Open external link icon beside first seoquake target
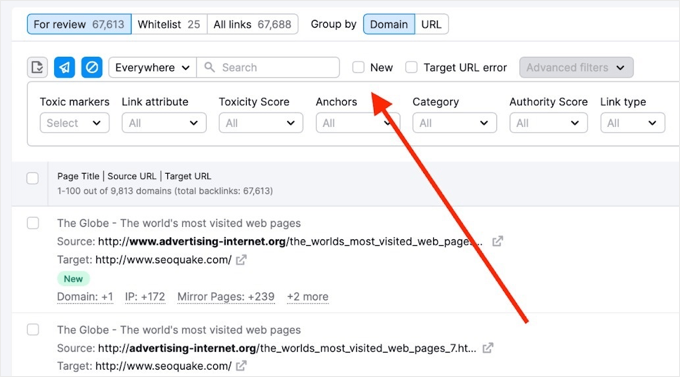The width and height of the screenshot is (680, 377). tap(241, 260)
